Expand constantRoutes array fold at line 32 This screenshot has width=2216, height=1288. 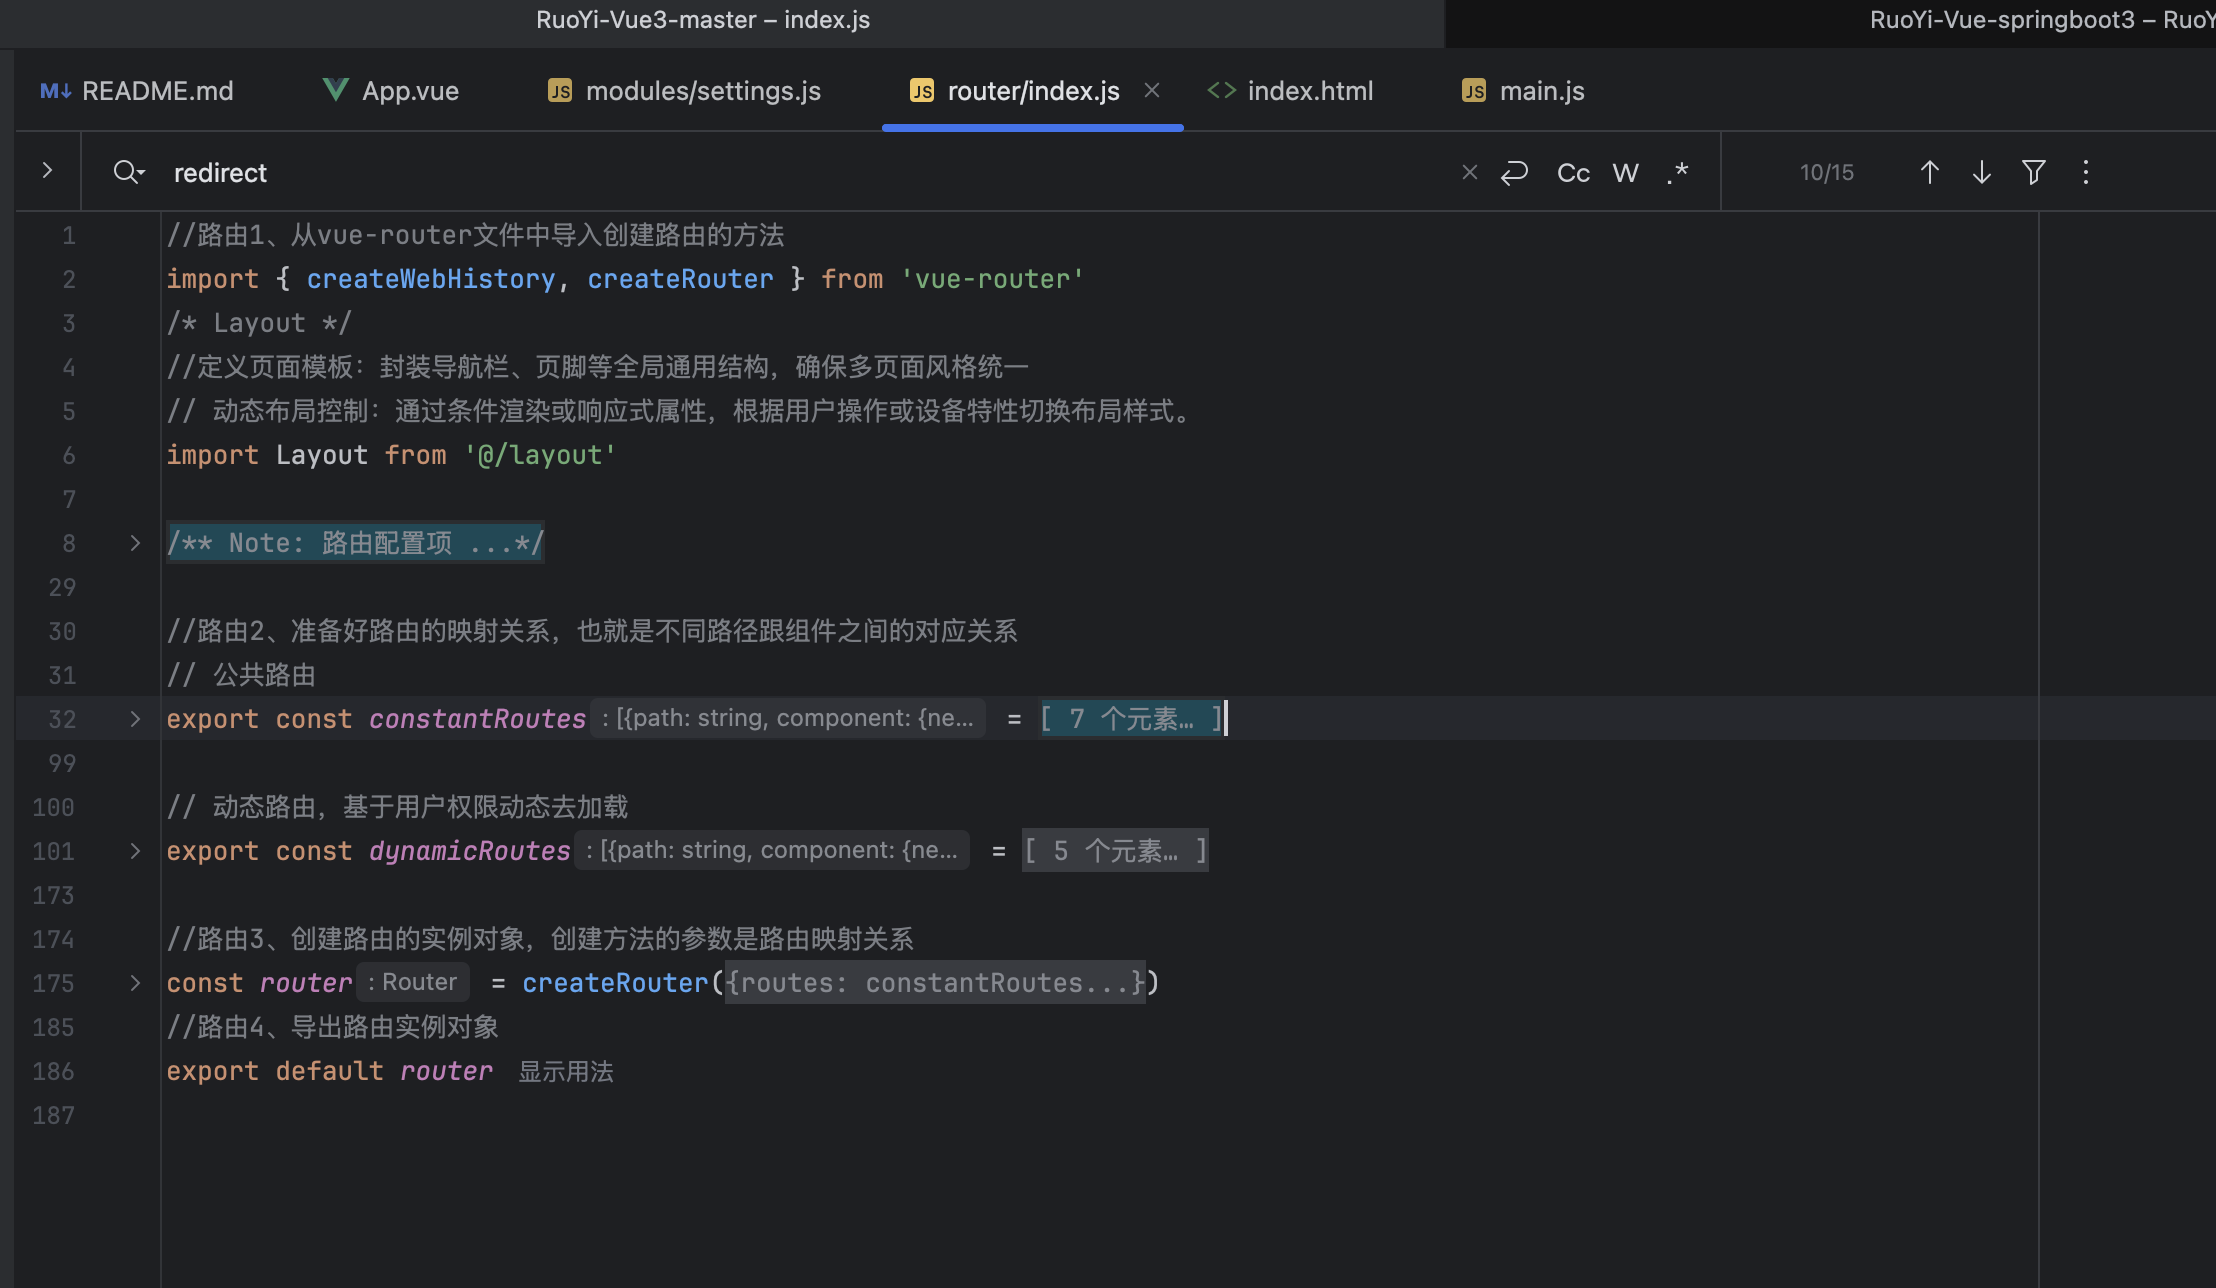[x=135, y=719]
